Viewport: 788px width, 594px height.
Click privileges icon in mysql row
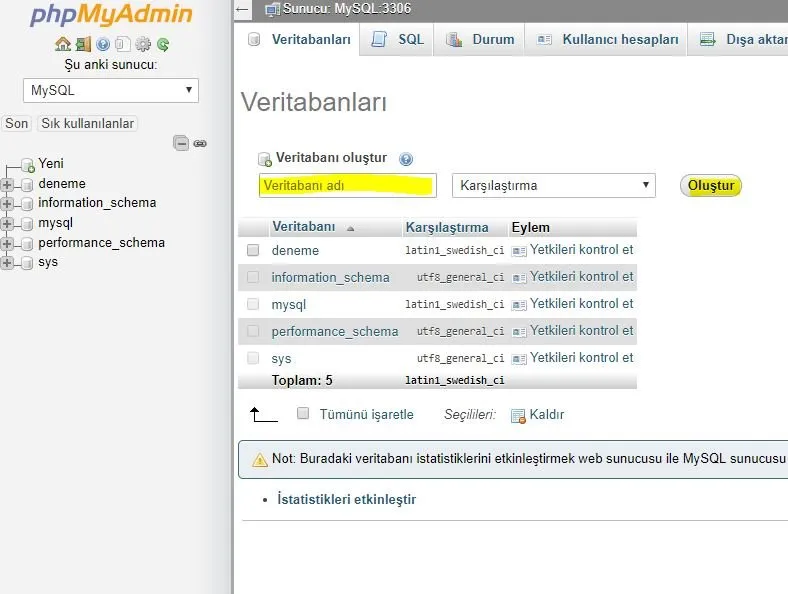[x=519, y=305]
